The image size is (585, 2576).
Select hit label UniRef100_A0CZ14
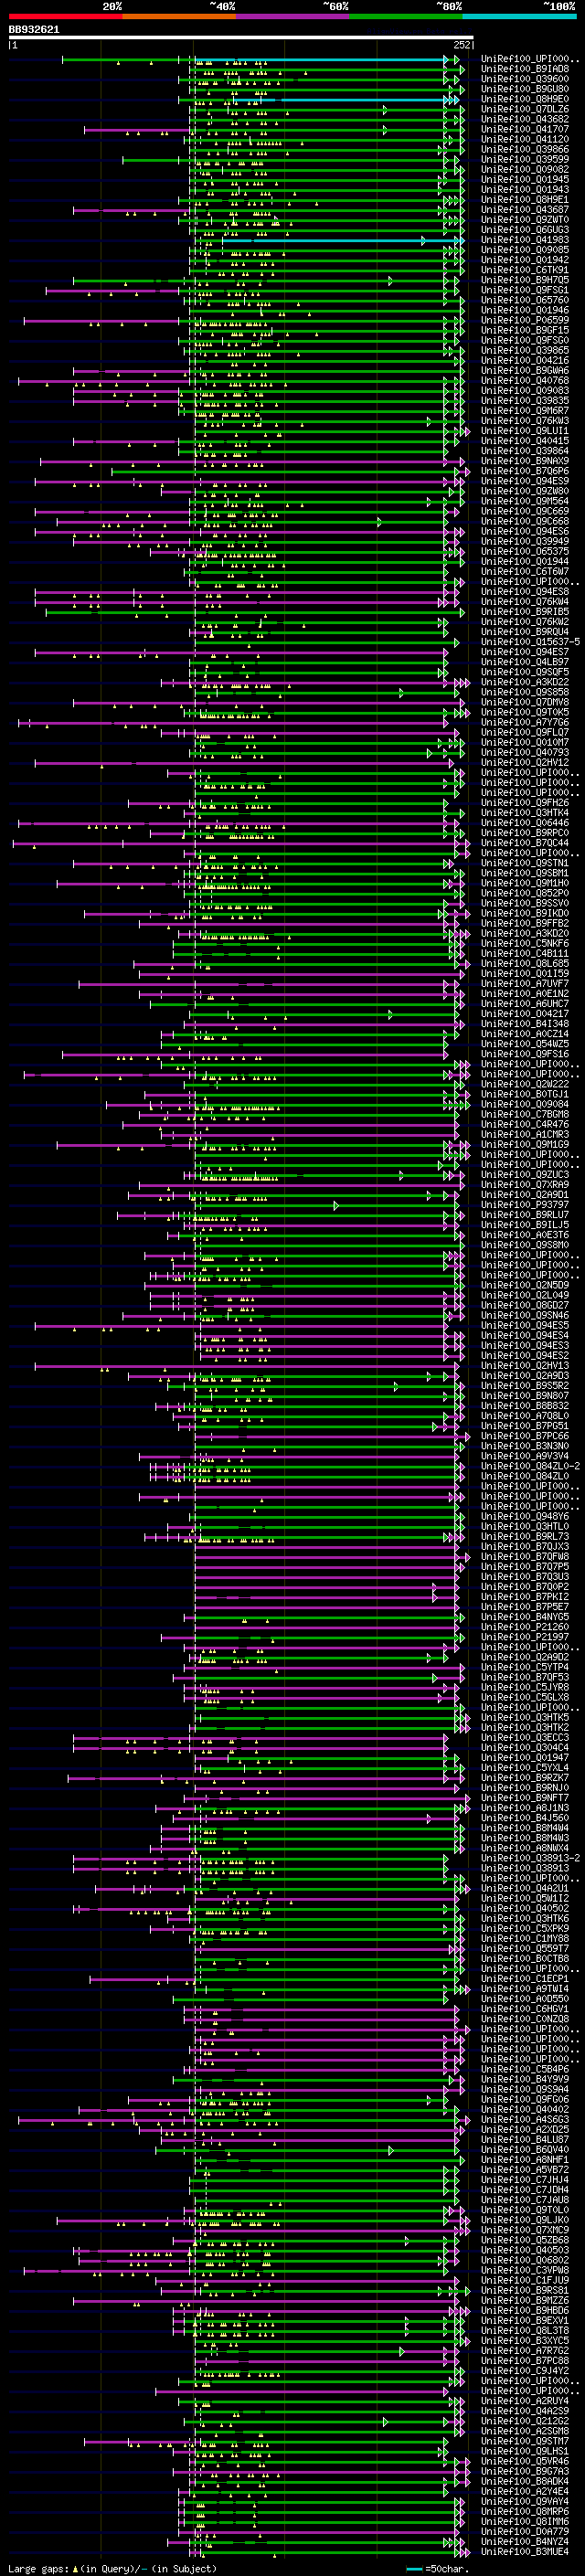point(525,1033)
